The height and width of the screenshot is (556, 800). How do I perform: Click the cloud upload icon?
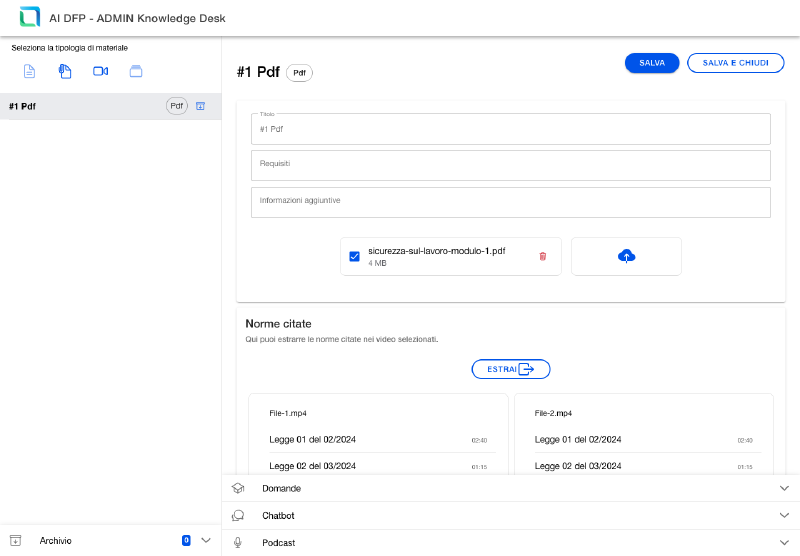pyautogui.click(x=627, y=256)
